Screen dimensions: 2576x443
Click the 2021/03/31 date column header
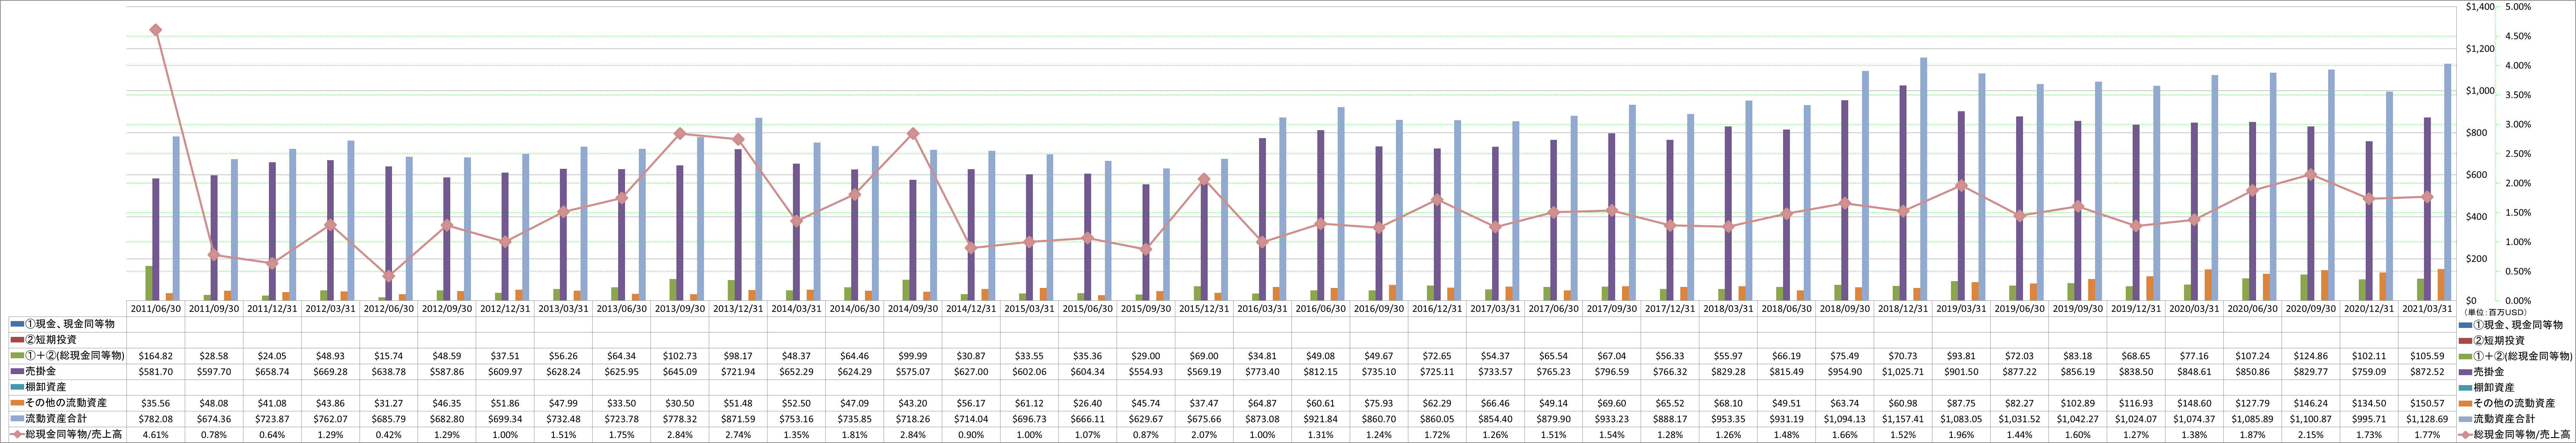tap(2427, 309)
